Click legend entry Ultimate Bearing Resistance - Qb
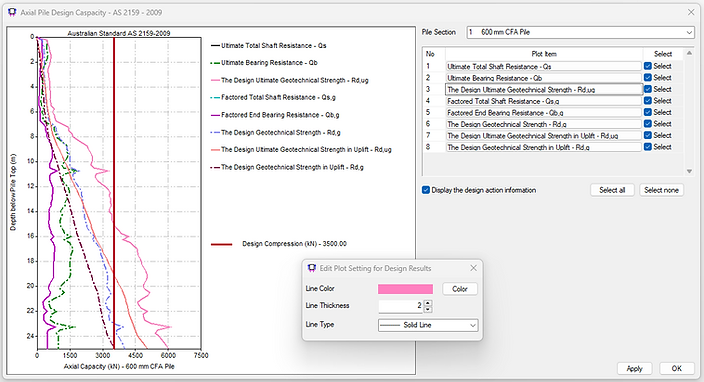 pos(264,62)
